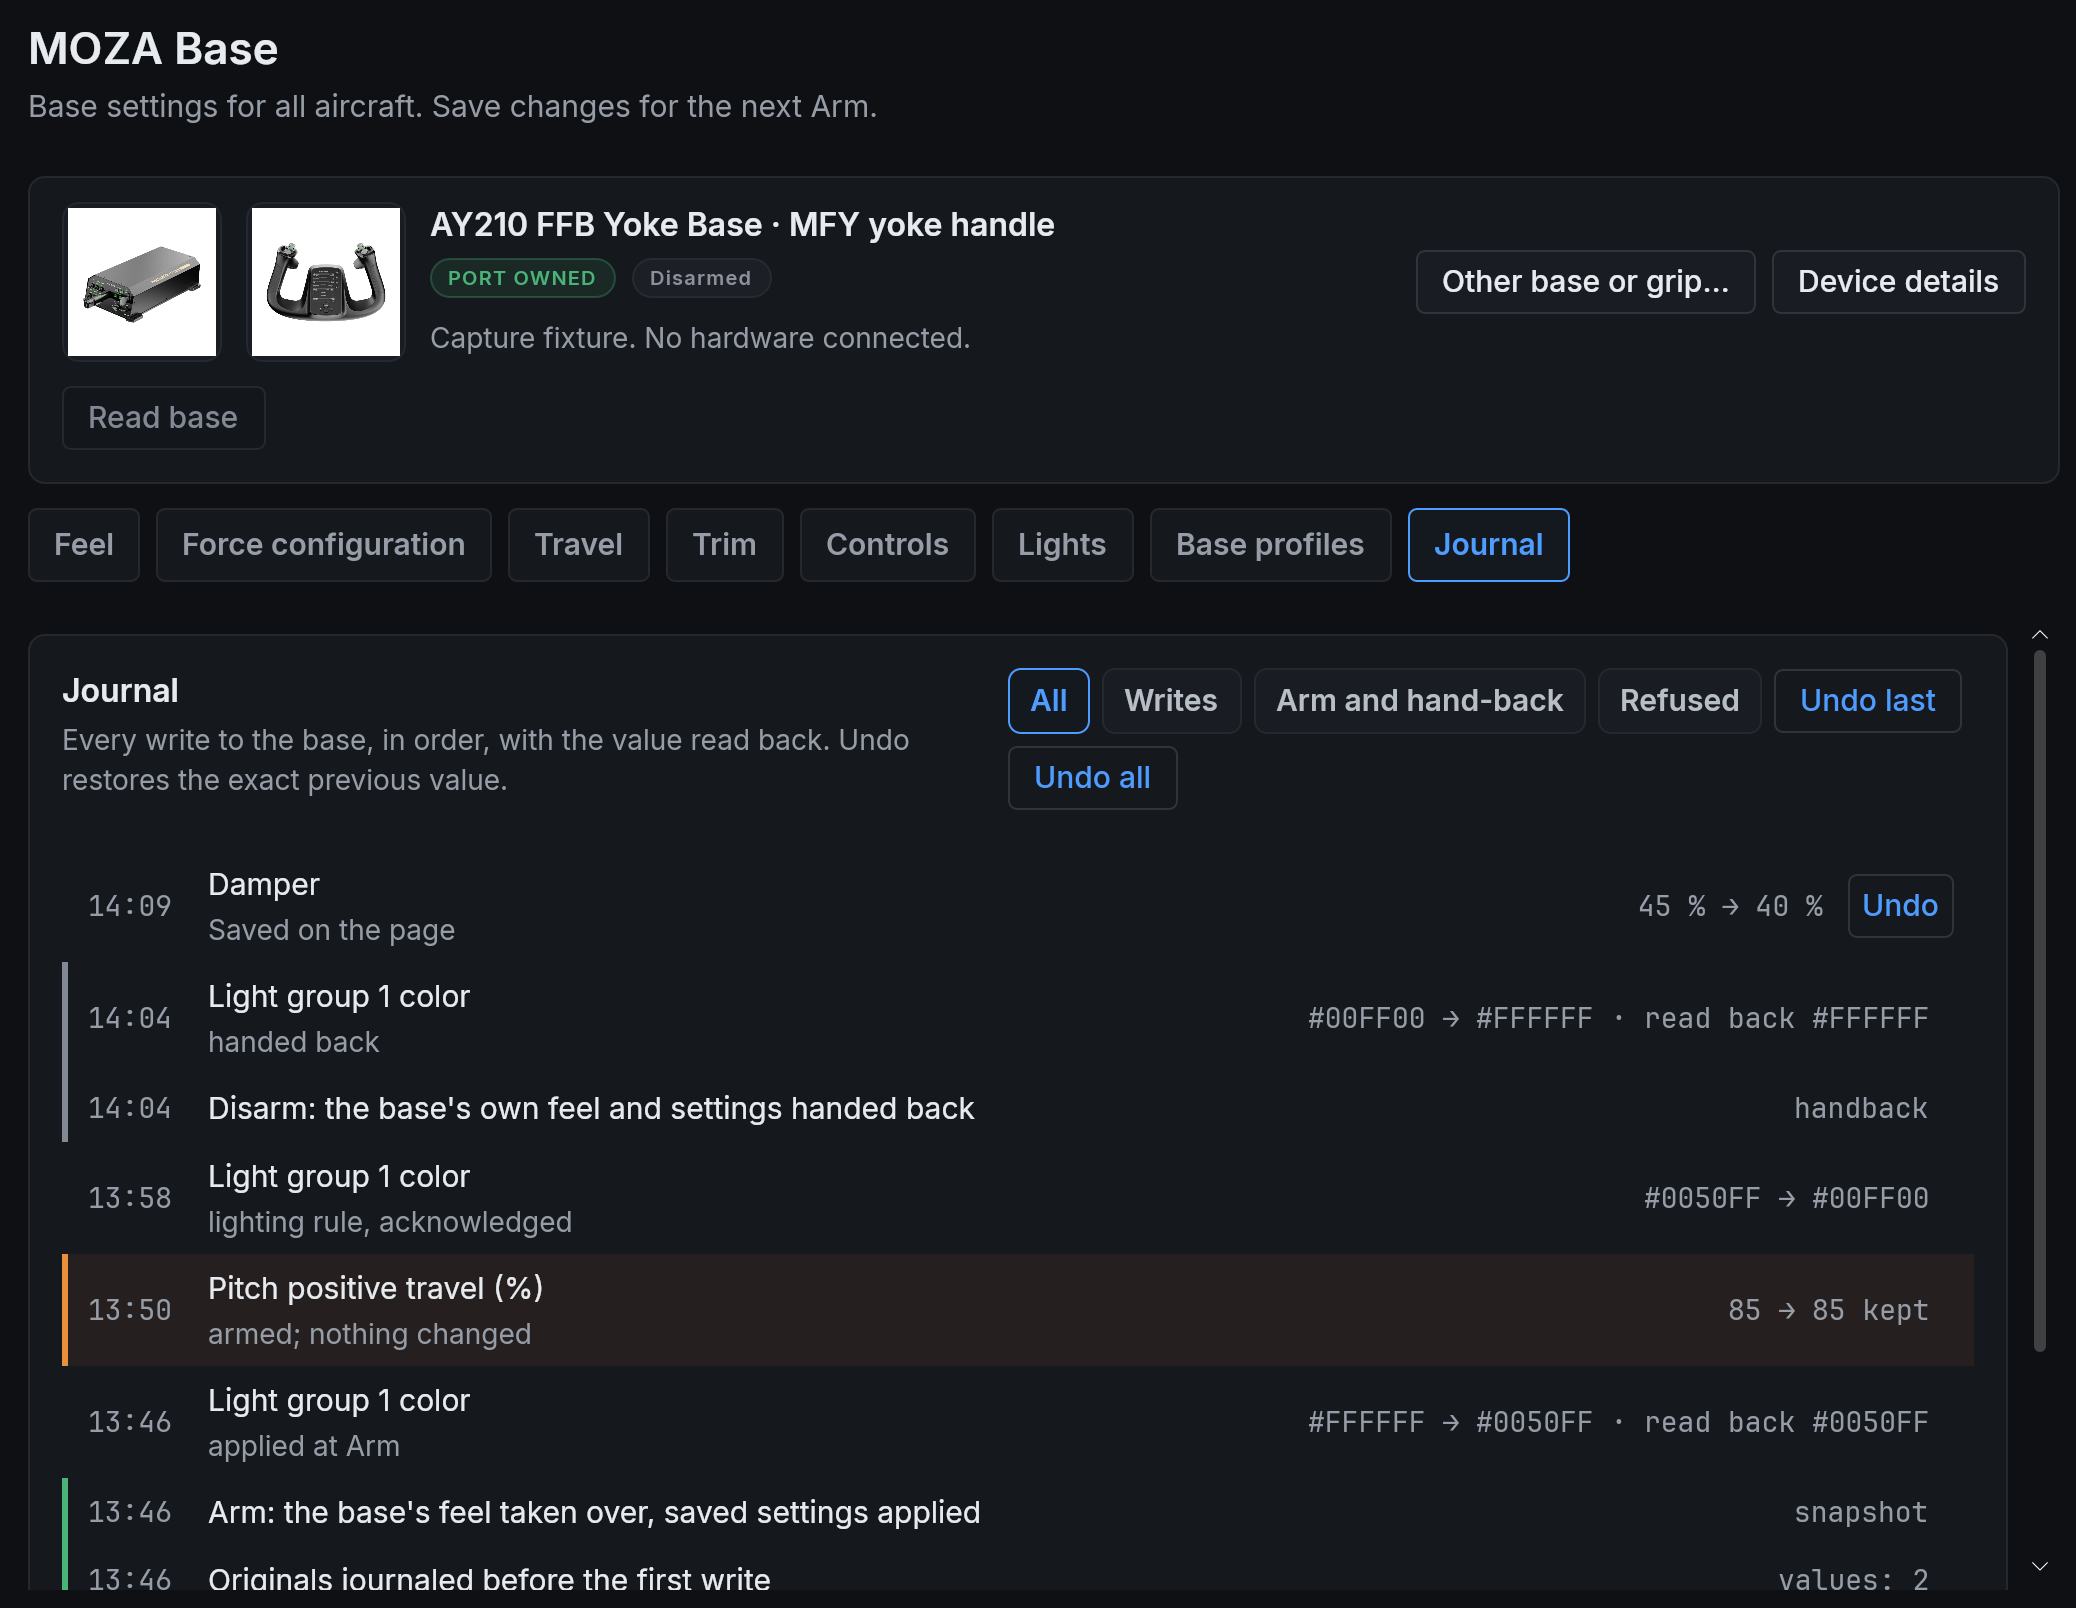Click the Undo last button
This screenshot has height=1608, width=2076.
pyautogui.click(x=1867, y=701)
